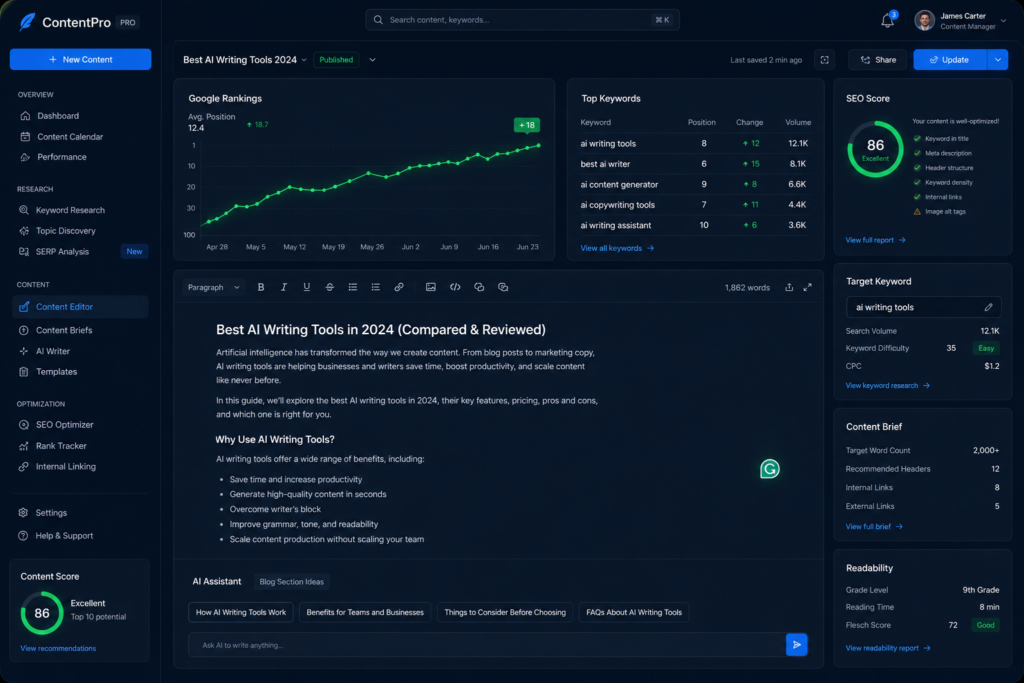Select Content Editor in the sidebar

coord(80,307)
